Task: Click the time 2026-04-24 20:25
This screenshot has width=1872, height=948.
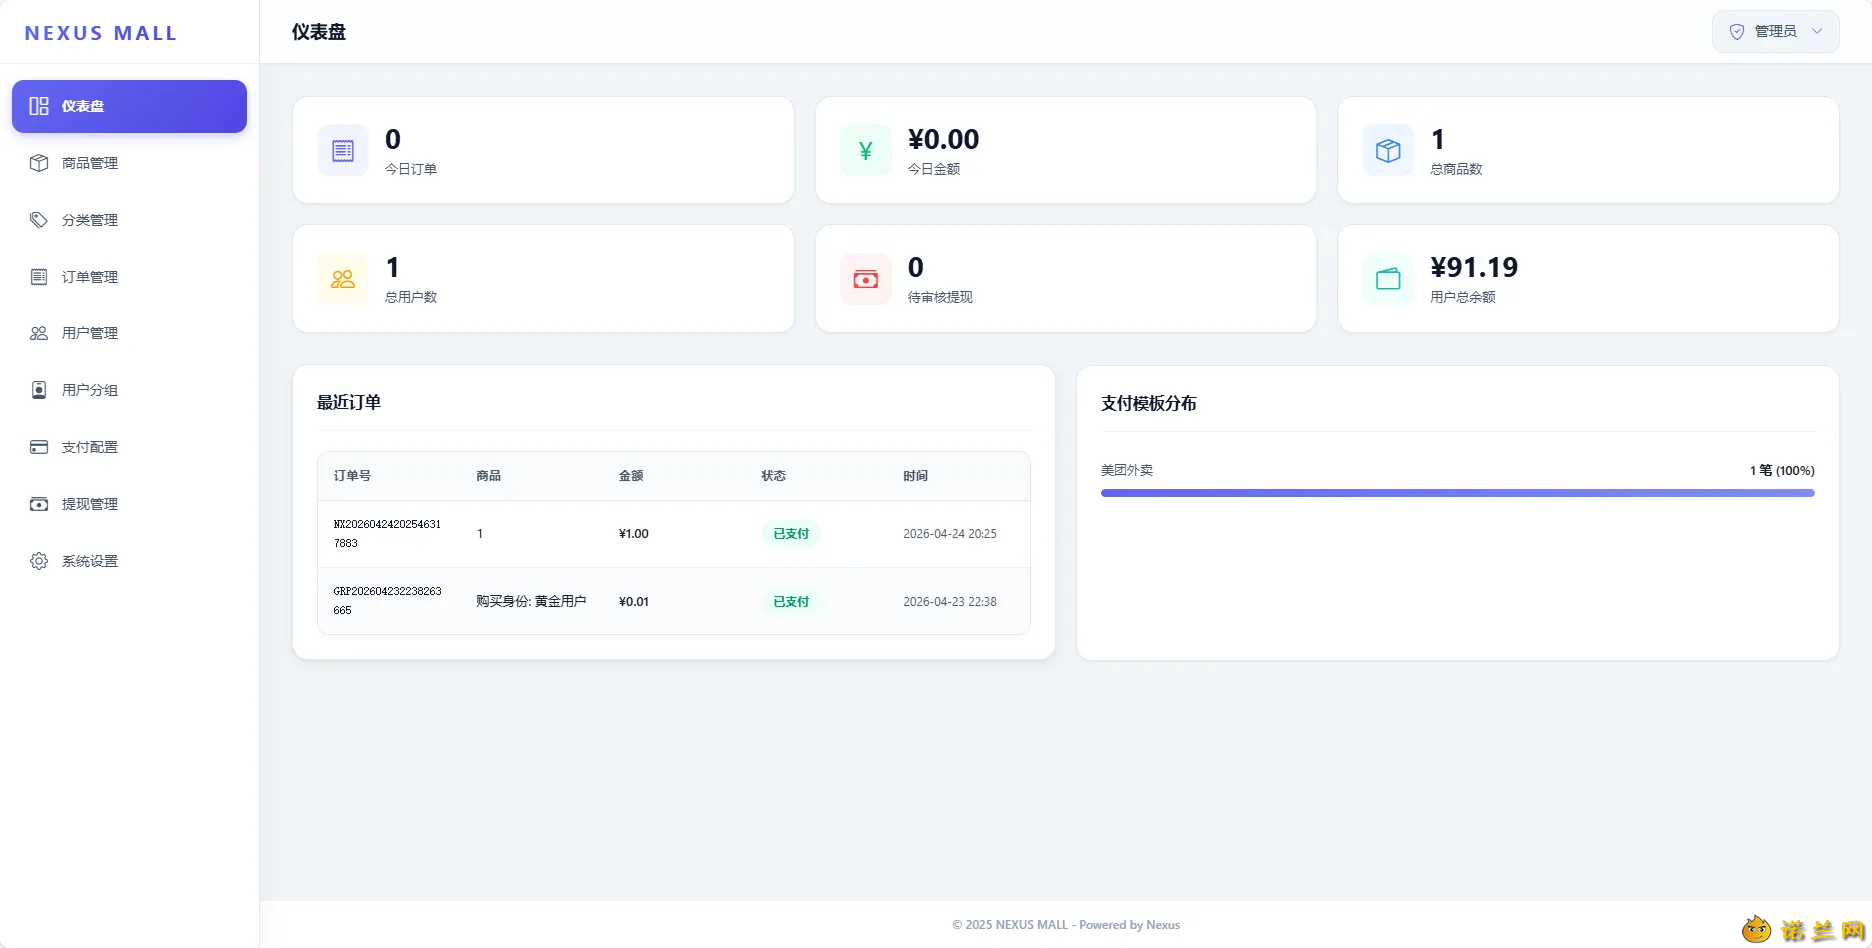Action: point(950,534)
